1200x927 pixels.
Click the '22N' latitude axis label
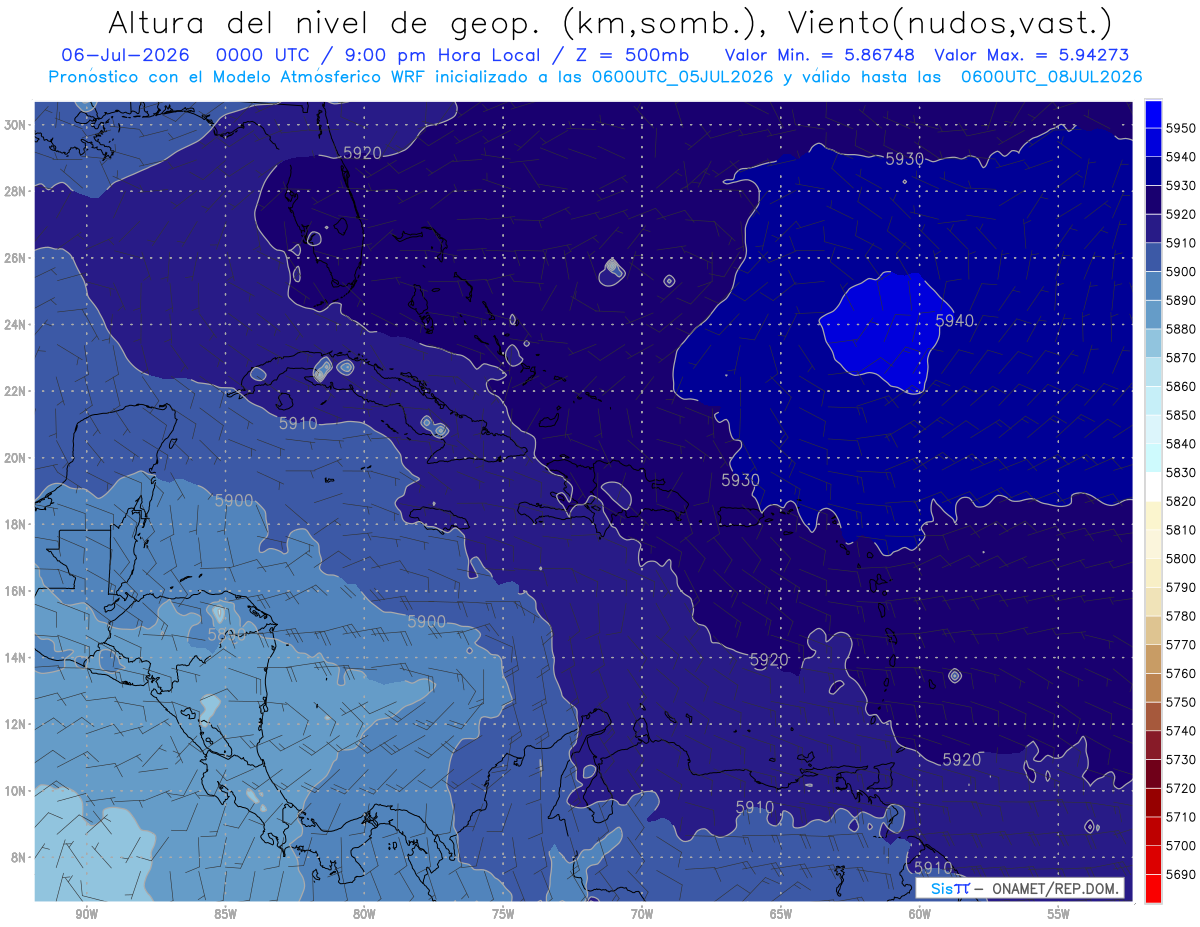coord(15,391)
